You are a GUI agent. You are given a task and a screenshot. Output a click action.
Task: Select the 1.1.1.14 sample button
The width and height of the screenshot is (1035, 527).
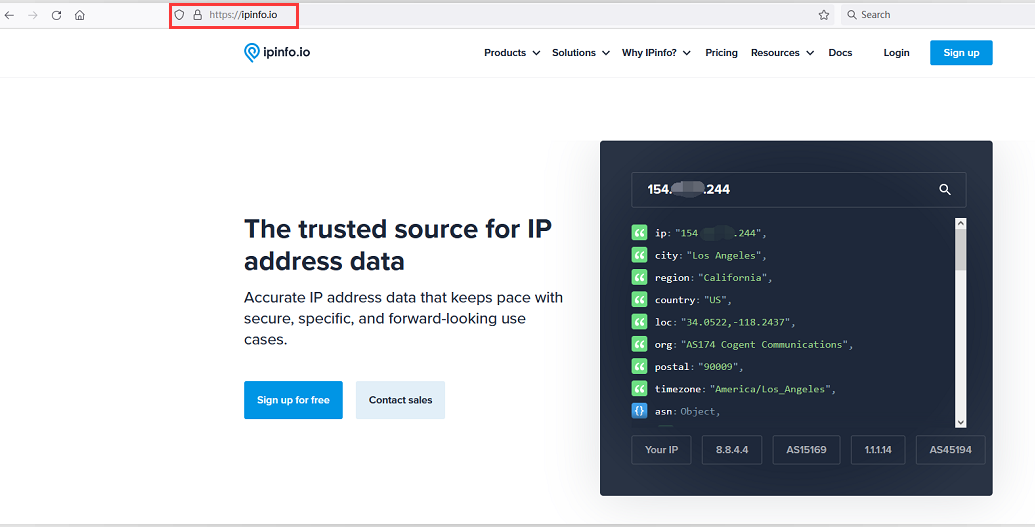[878, 450]
